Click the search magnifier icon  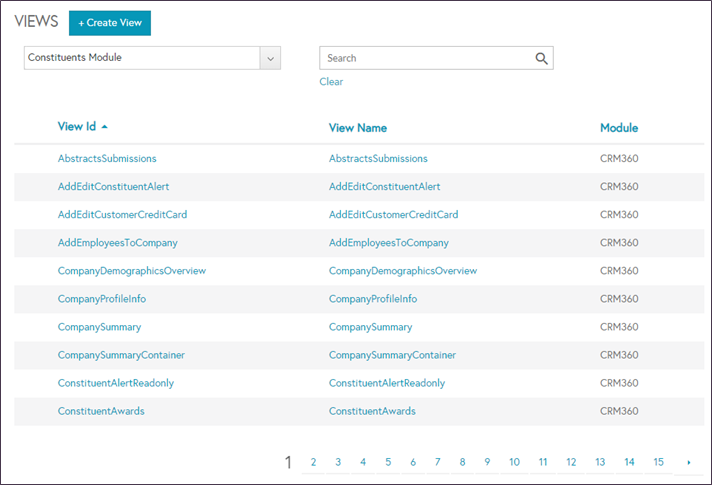[541, 58]
